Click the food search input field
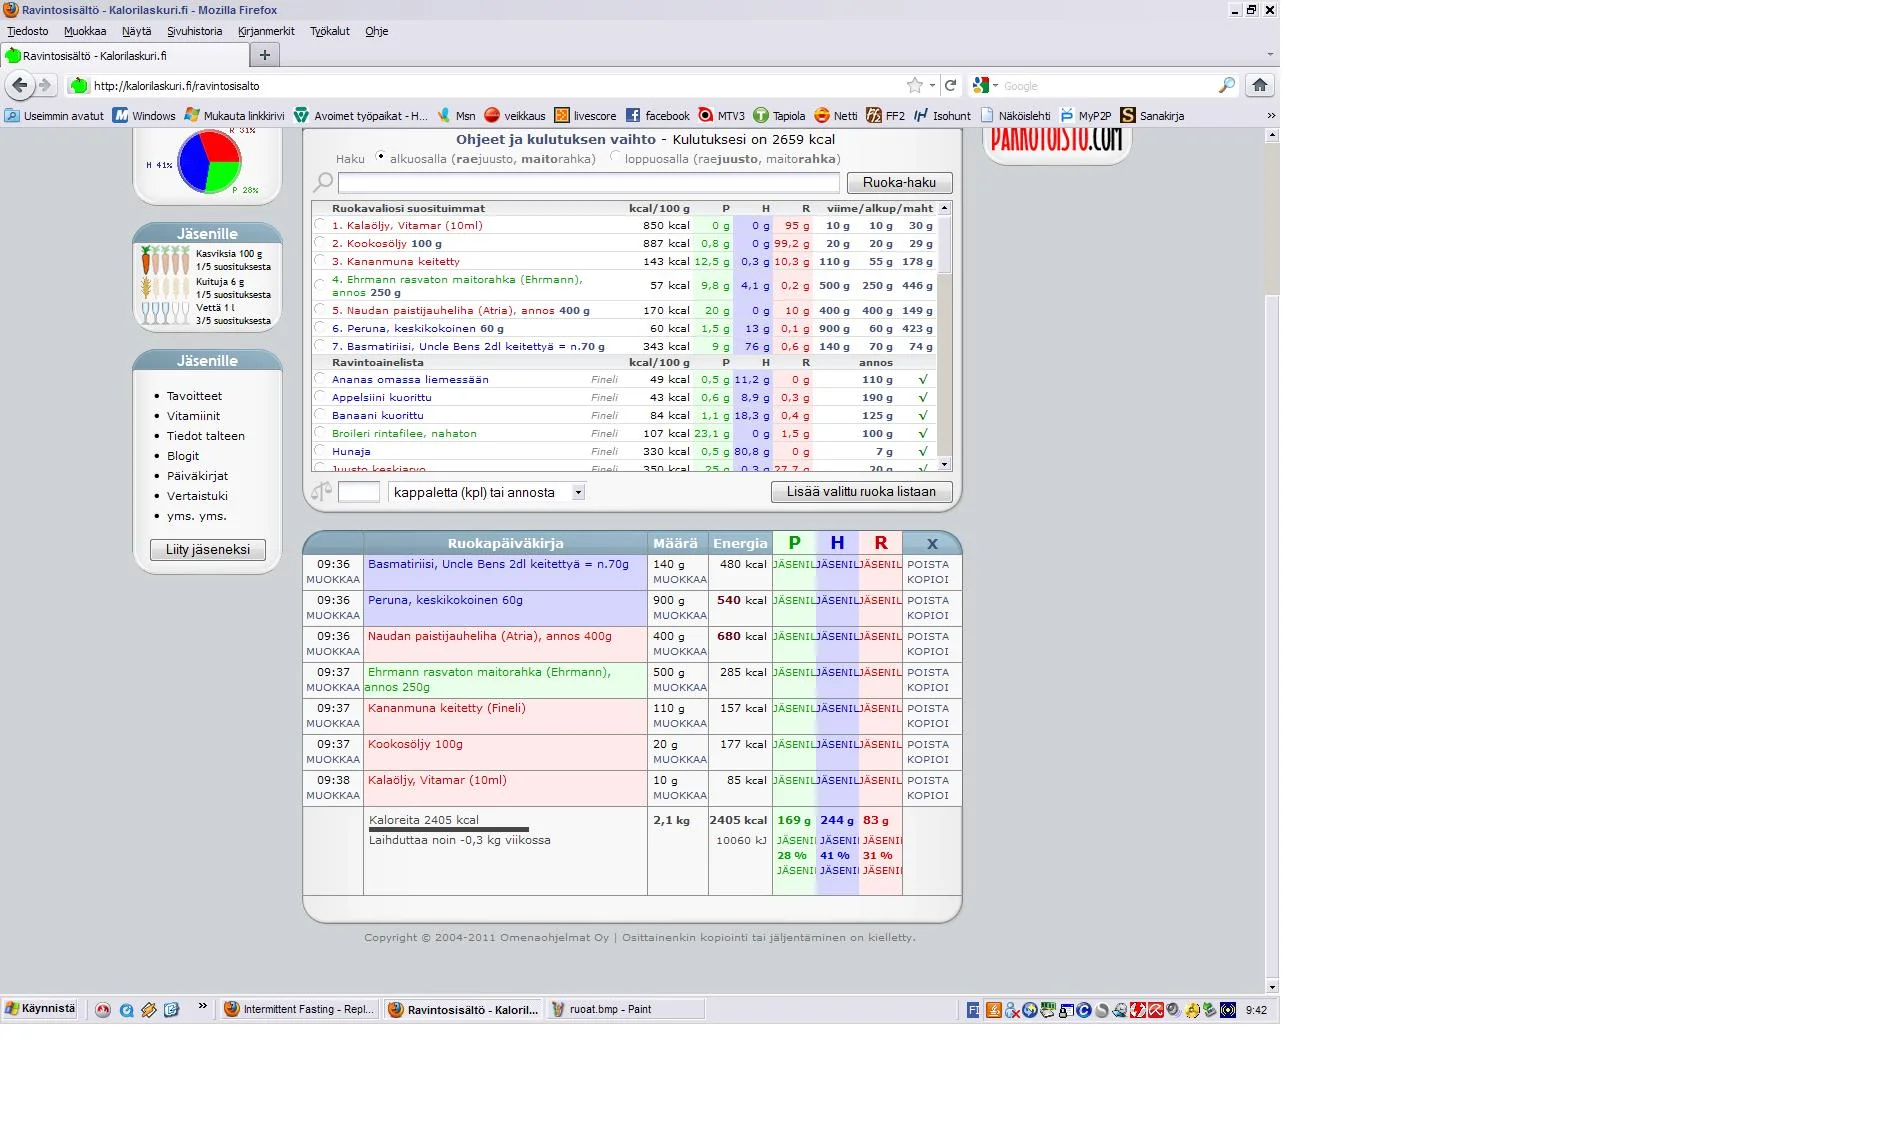 click(588, 182)
